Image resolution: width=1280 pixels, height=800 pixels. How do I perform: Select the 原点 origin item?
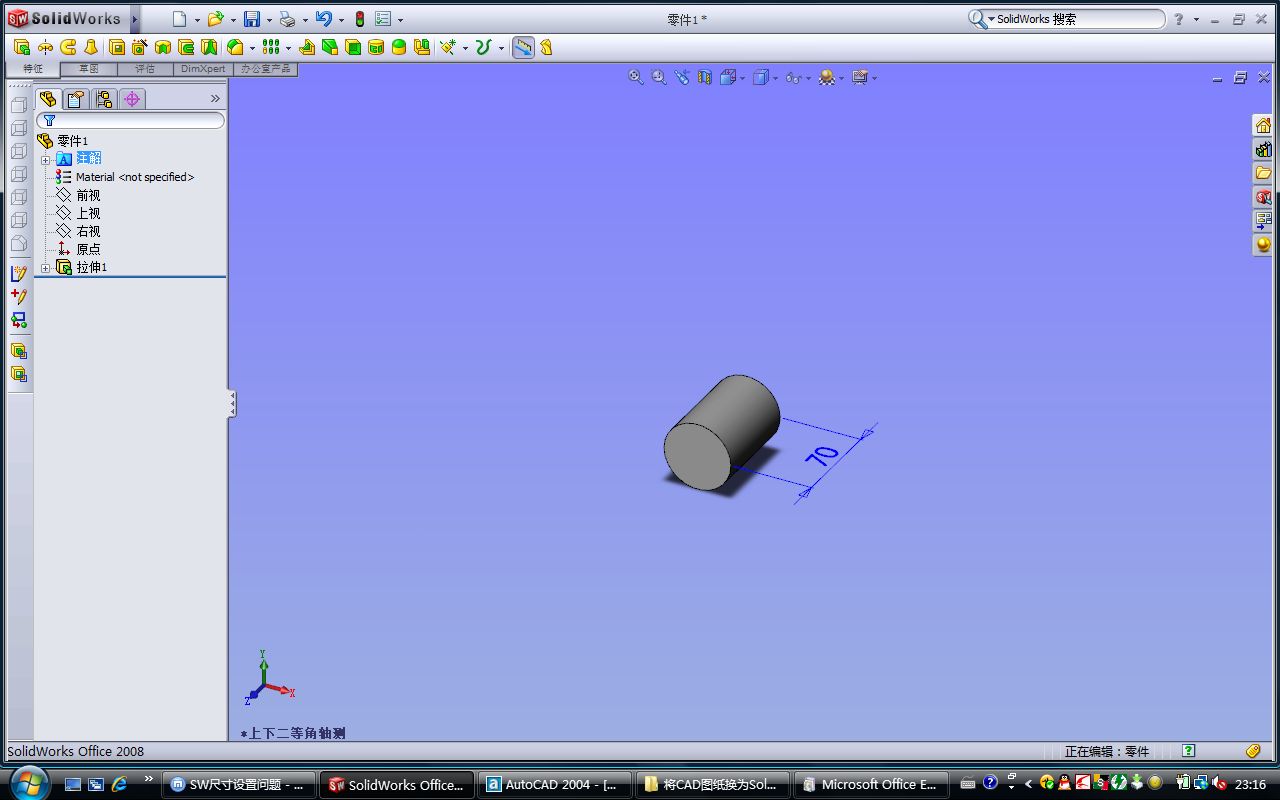tap(89, 249)
